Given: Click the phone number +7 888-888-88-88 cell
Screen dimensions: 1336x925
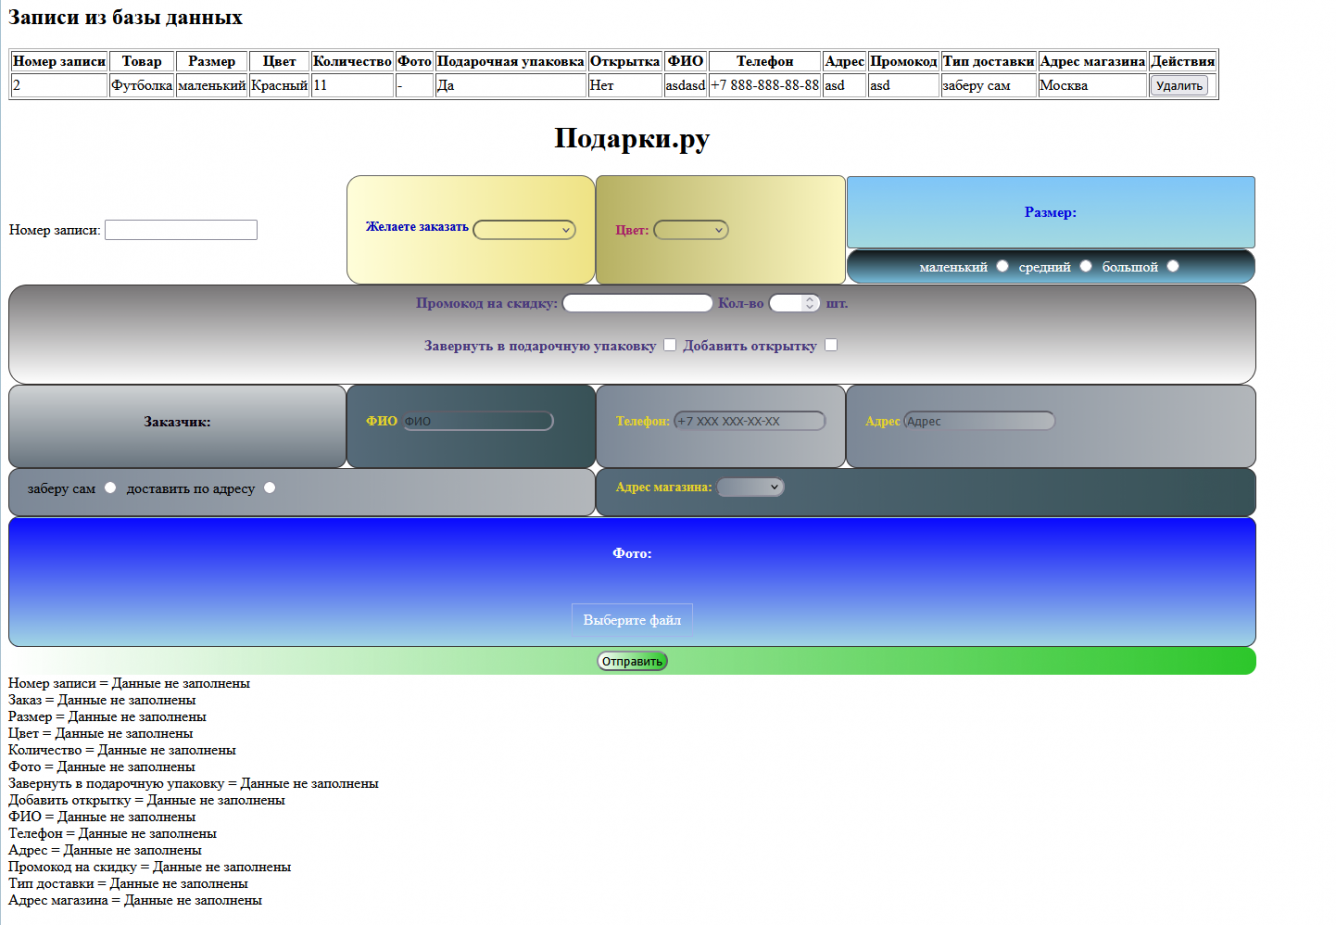Looking at the screenshot, I should point(765,86).
